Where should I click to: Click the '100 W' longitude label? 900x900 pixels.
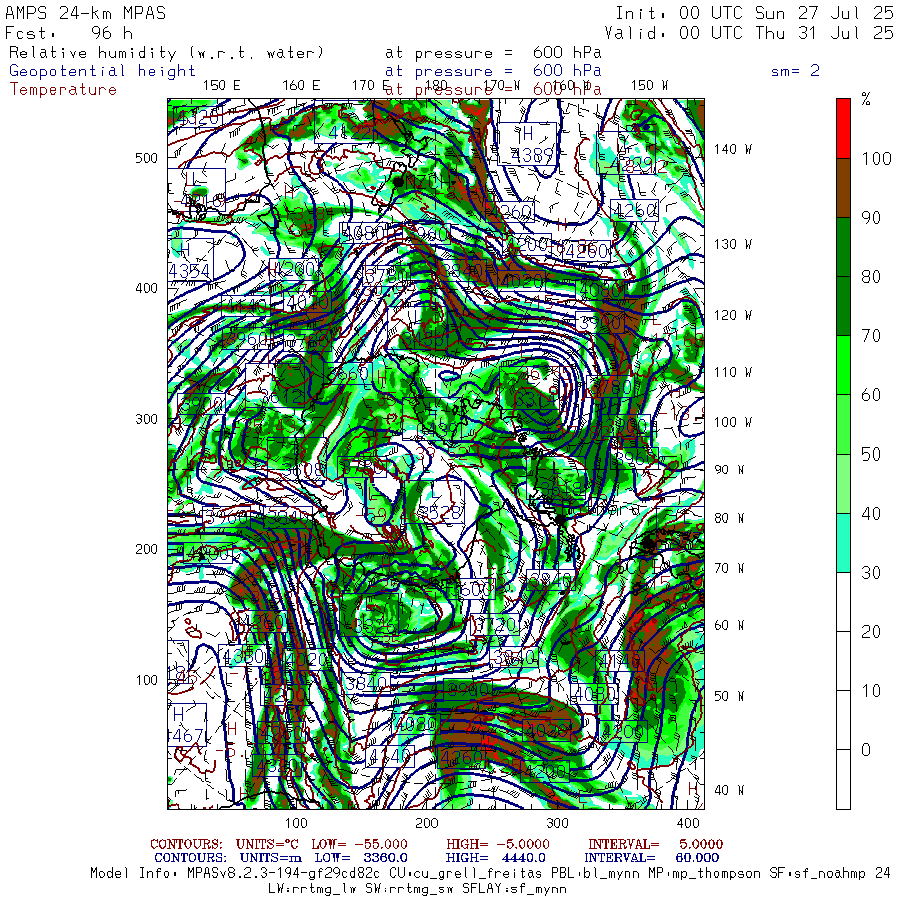[x=732, y=422]
